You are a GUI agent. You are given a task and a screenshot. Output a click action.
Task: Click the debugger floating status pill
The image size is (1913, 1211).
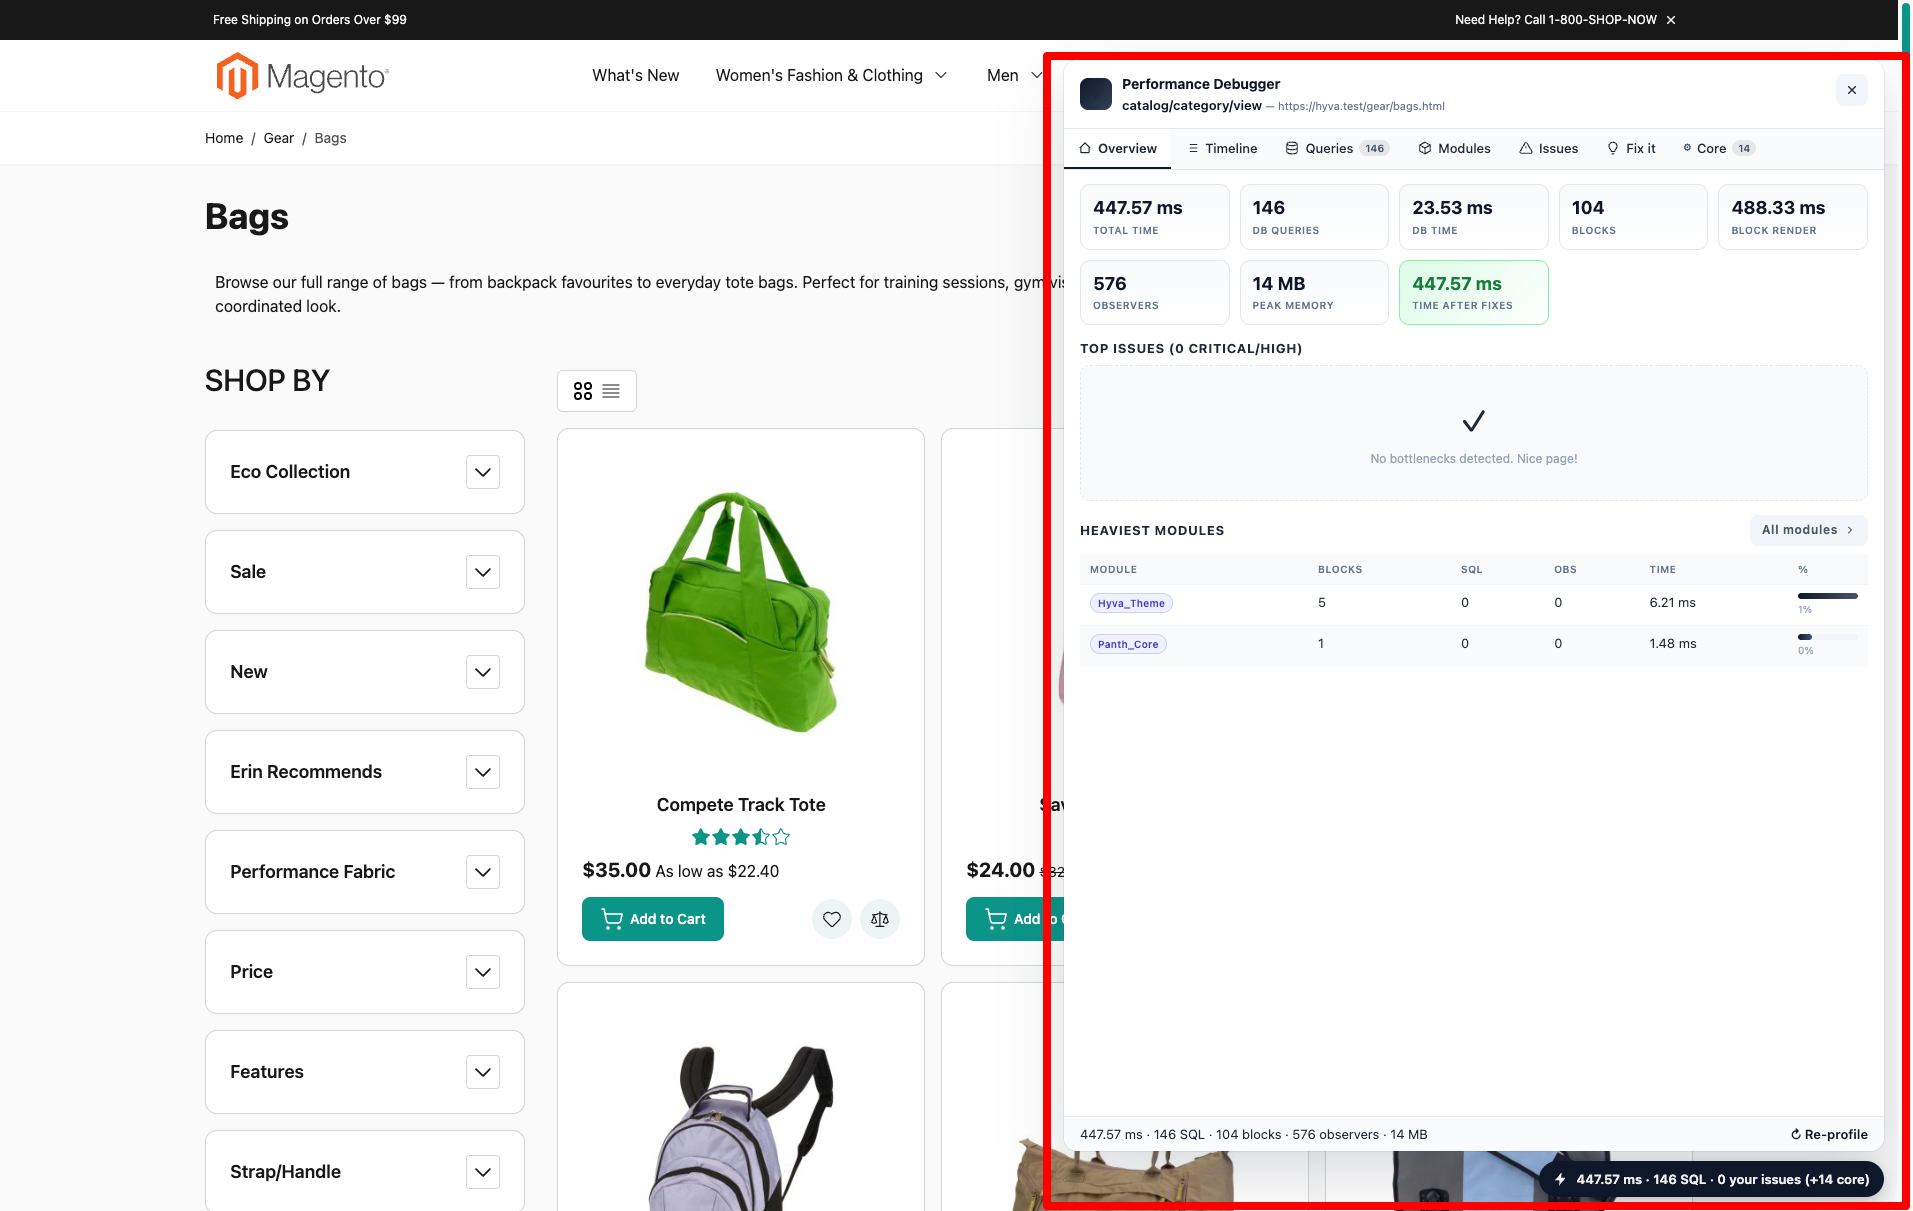coord(1711,1179)
